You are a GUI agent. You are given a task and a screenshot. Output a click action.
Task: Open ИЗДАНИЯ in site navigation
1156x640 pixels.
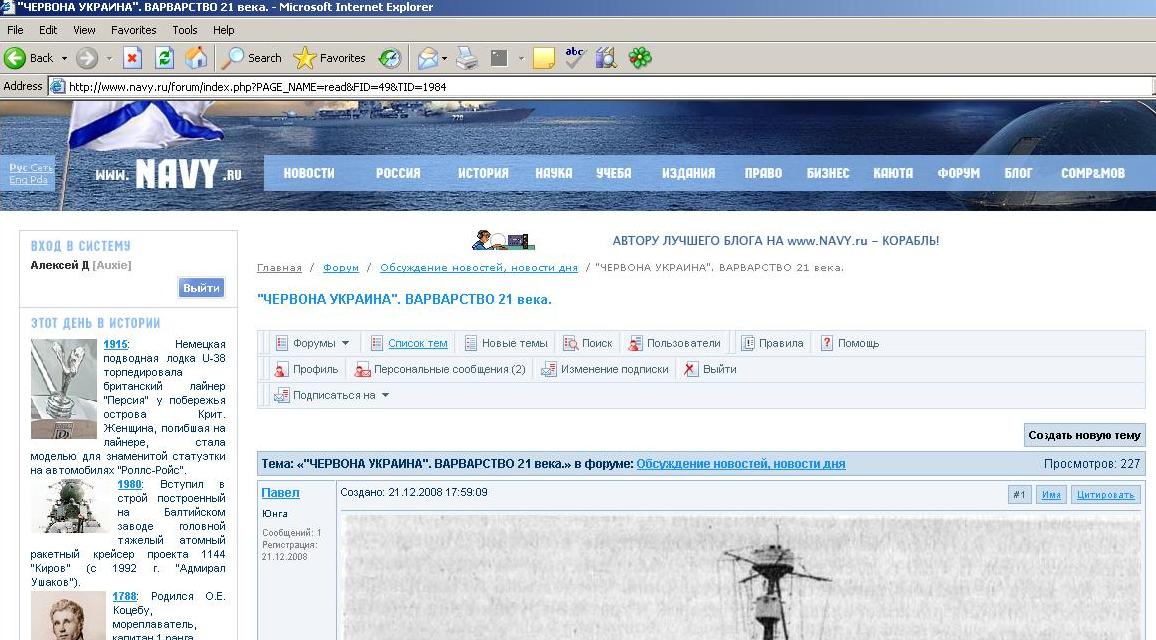pyautogui.click(x=689, y=173)
